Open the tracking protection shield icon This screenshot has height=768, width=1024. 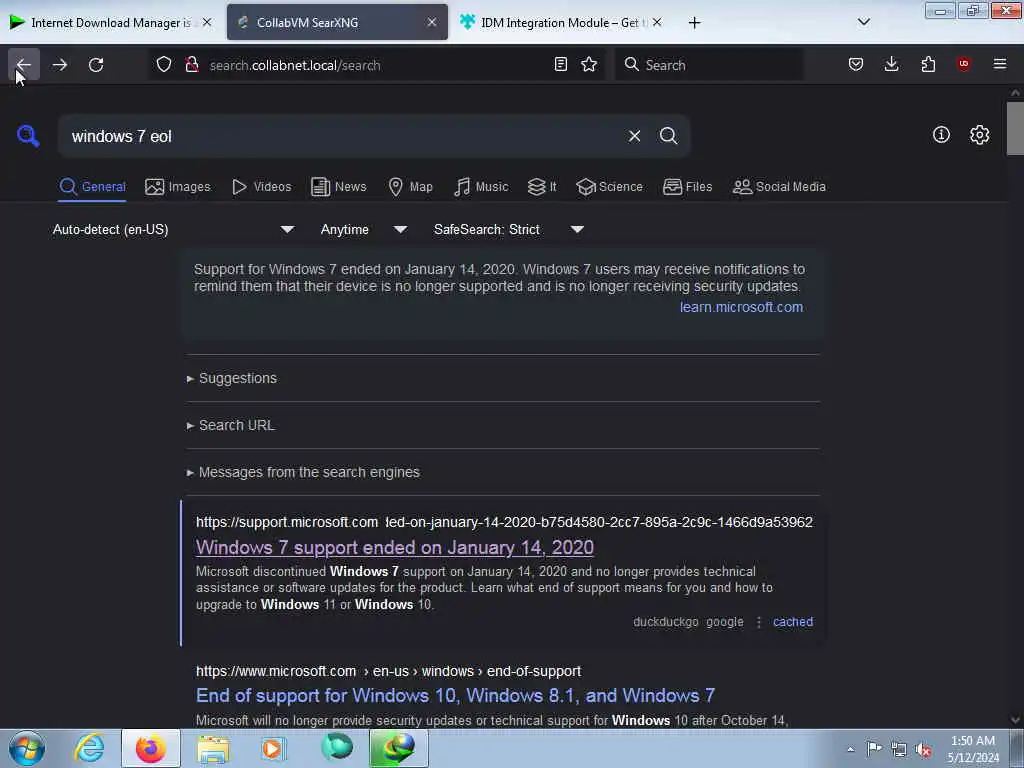point(164,65)
